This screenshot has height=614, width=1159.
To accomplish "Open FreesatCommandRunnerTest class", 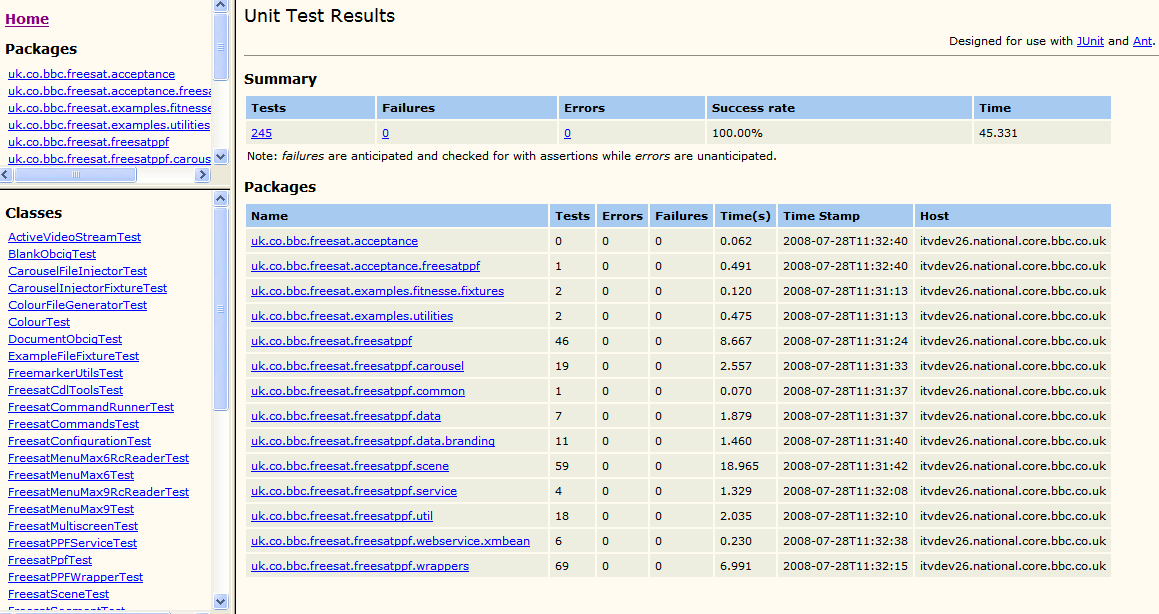I will coord(90,407).
